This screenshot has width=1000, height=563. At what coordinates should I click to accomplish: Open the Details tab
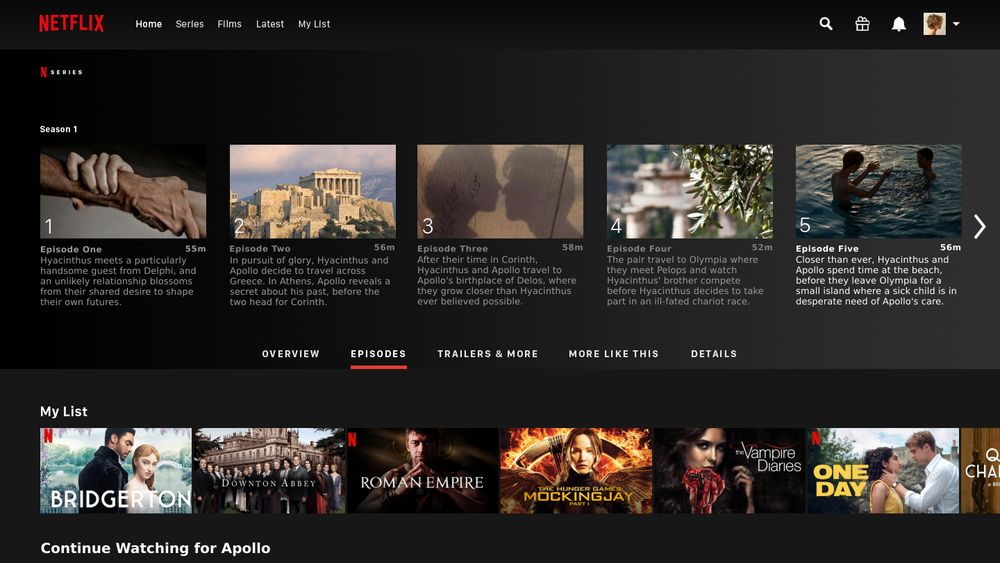tap(714, 354)
